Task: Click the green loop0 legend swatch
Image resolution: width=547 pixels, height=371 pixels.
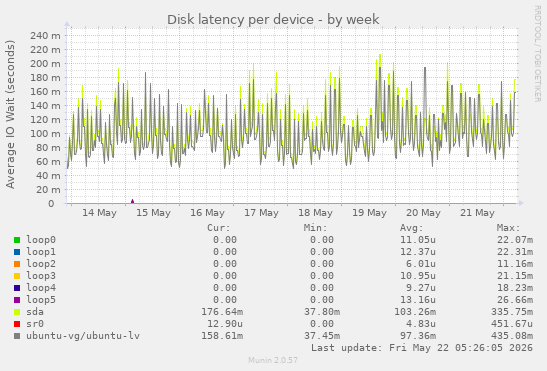Action: [17, 240]
